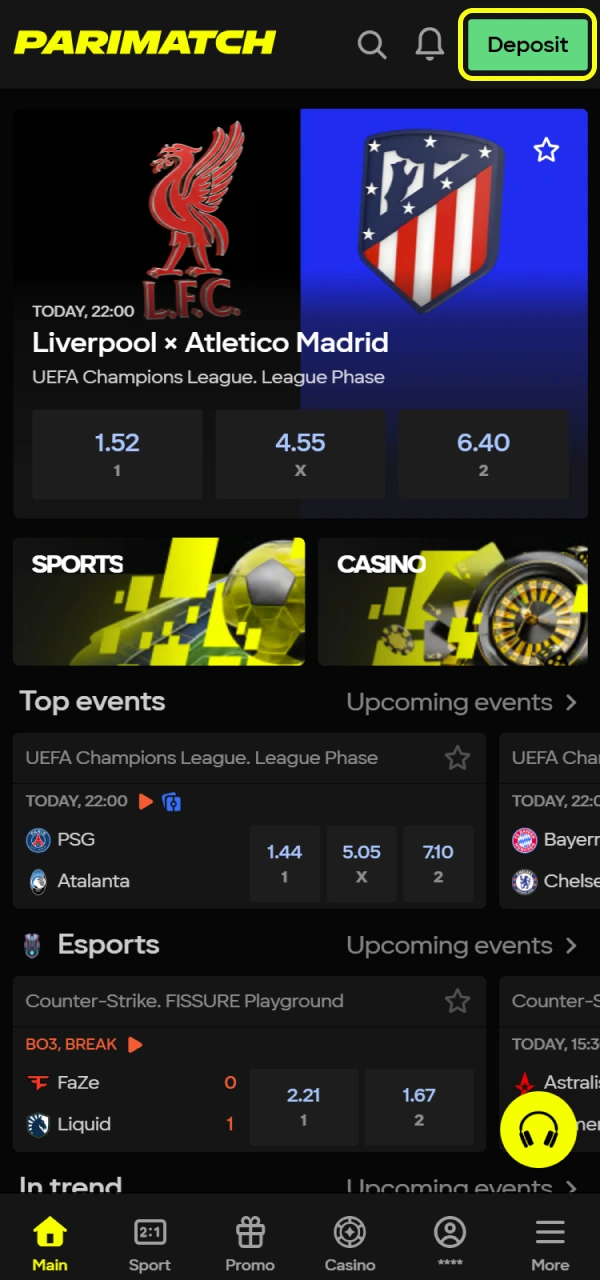
Task: Click the green Deposit button
Action: 527,45
